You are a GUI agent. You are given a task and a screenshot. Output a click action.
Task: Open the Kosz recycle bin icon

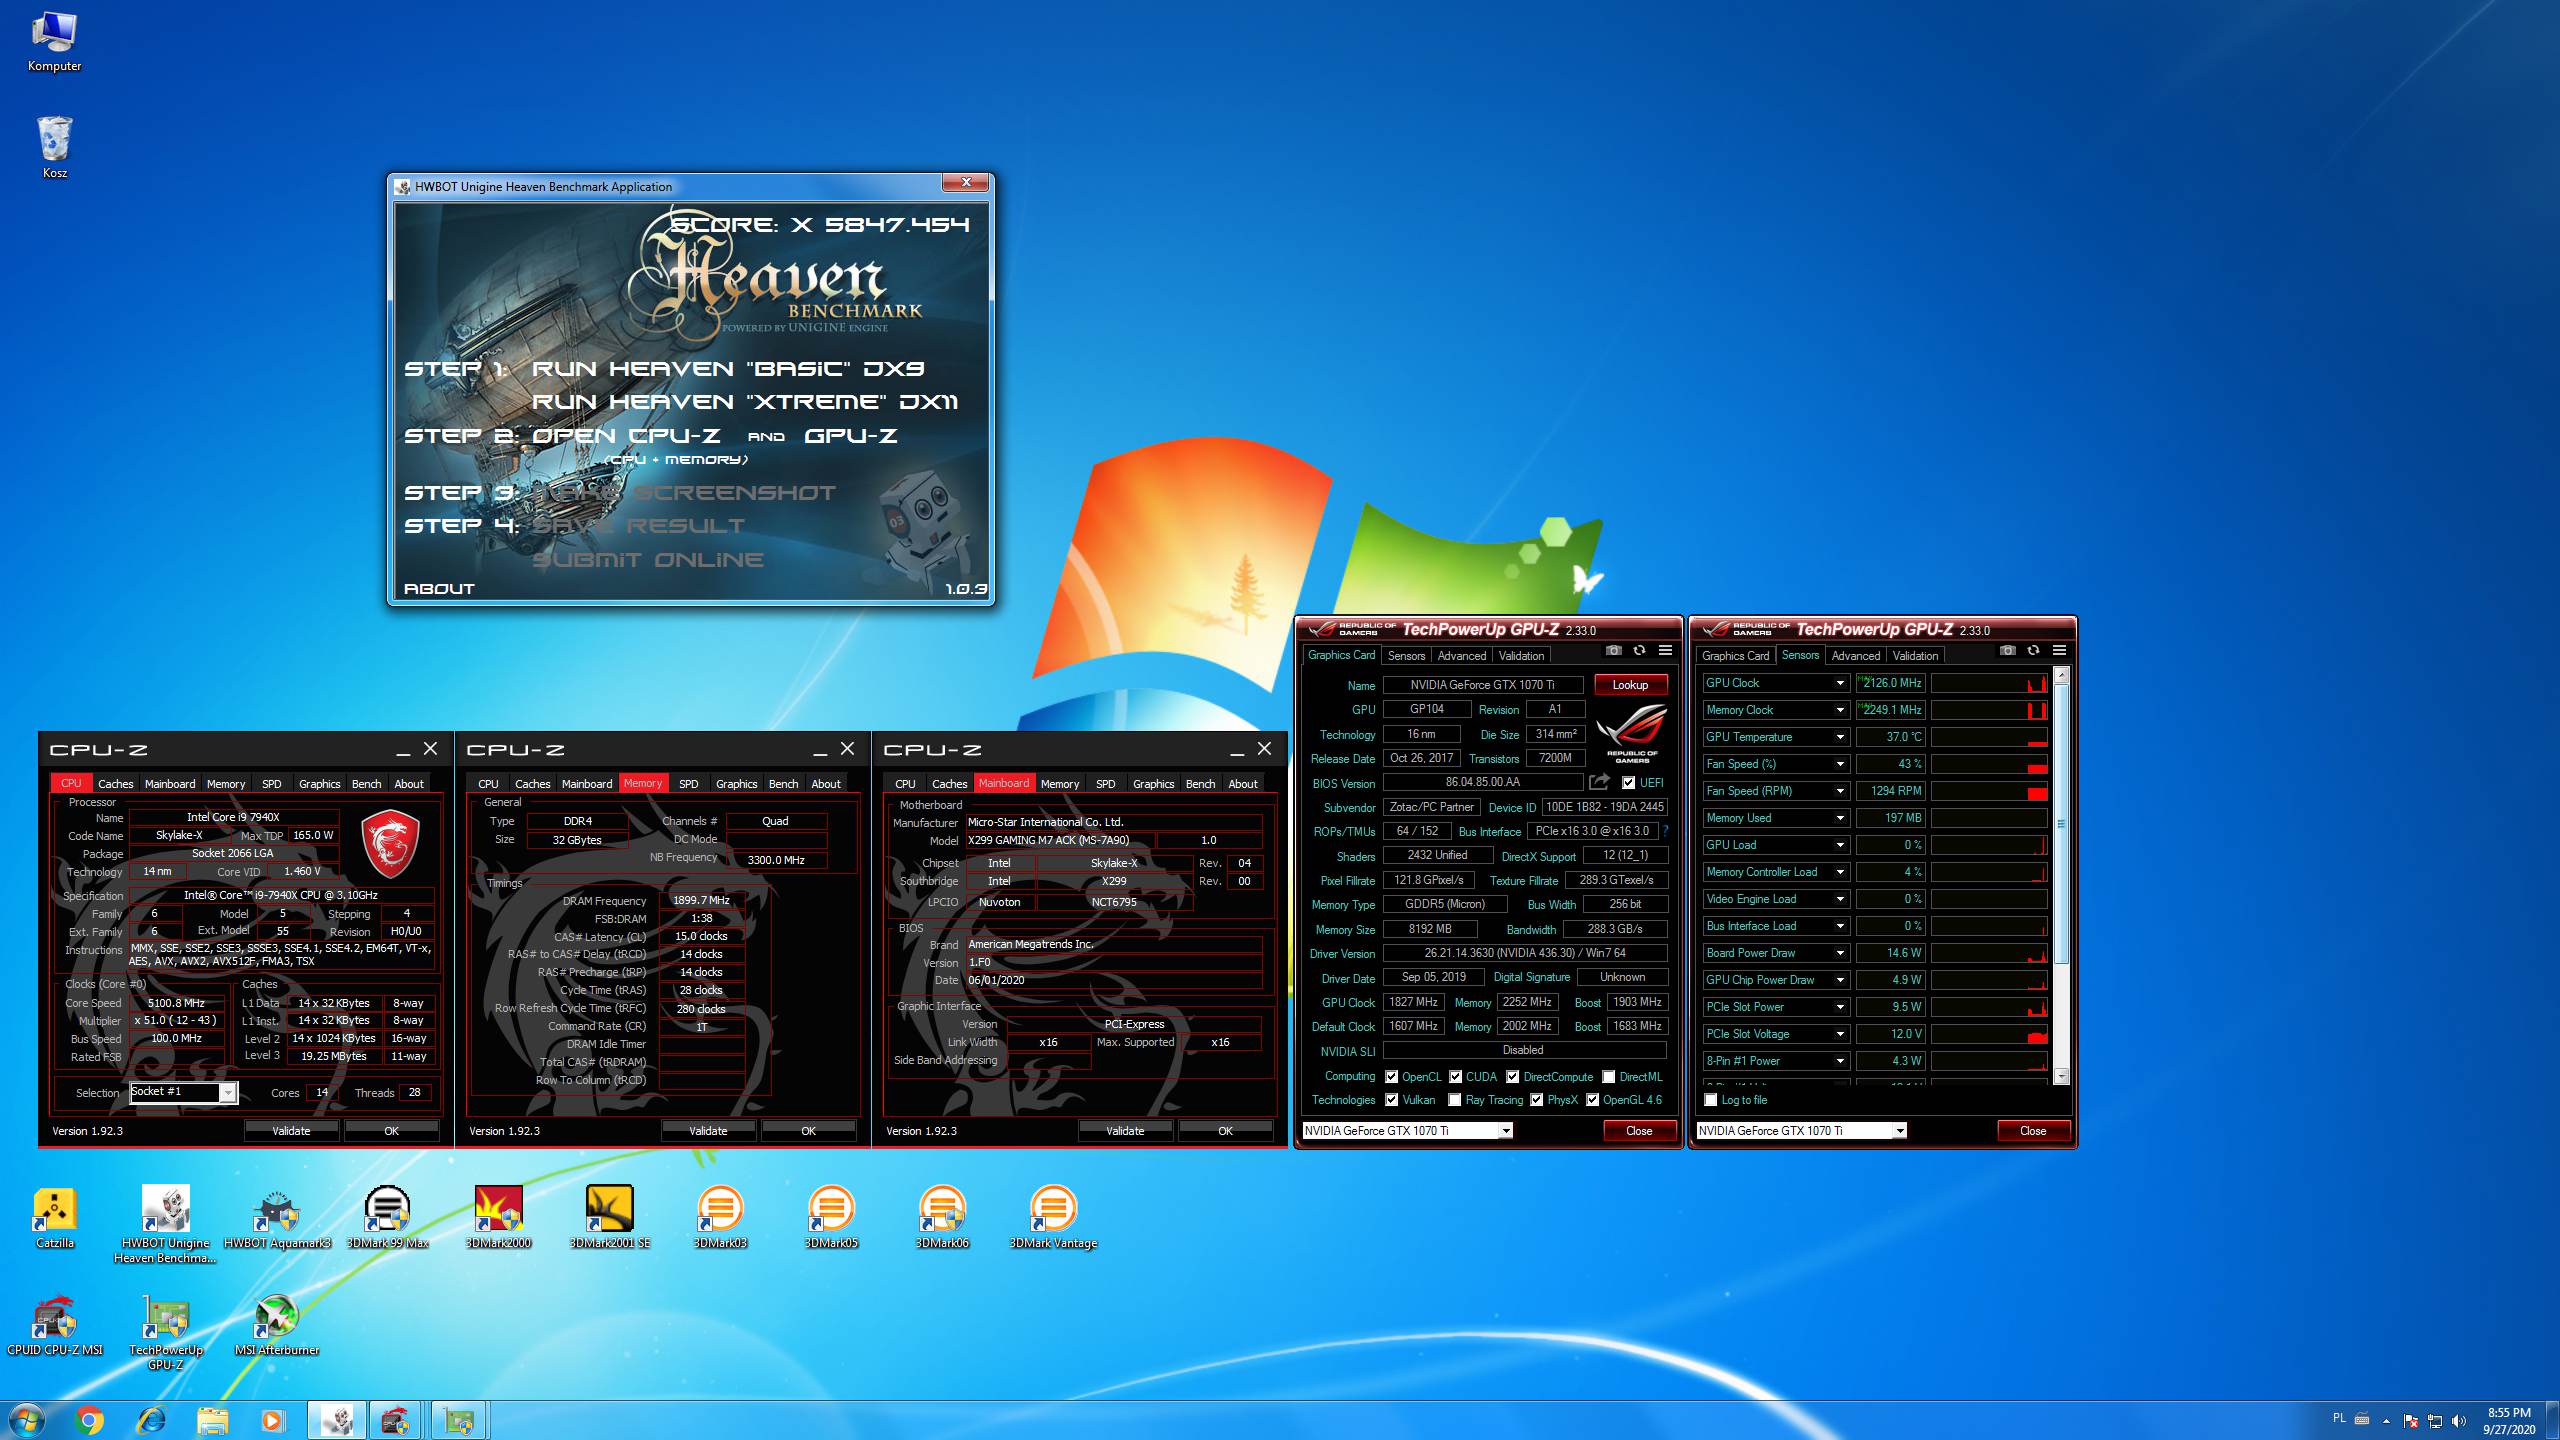55,146
